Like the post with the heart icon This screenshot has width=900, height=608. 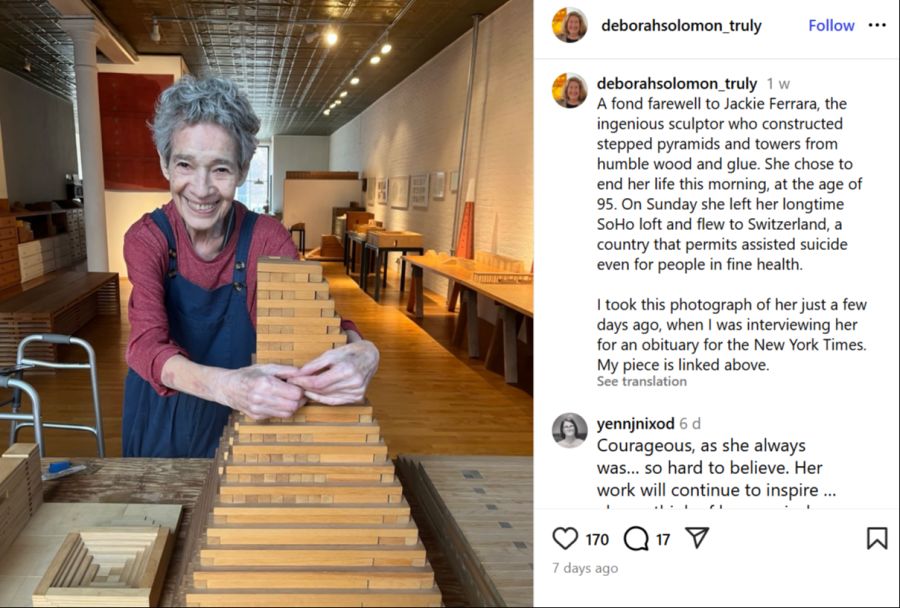pyautogui.click(x=565, y=539)
